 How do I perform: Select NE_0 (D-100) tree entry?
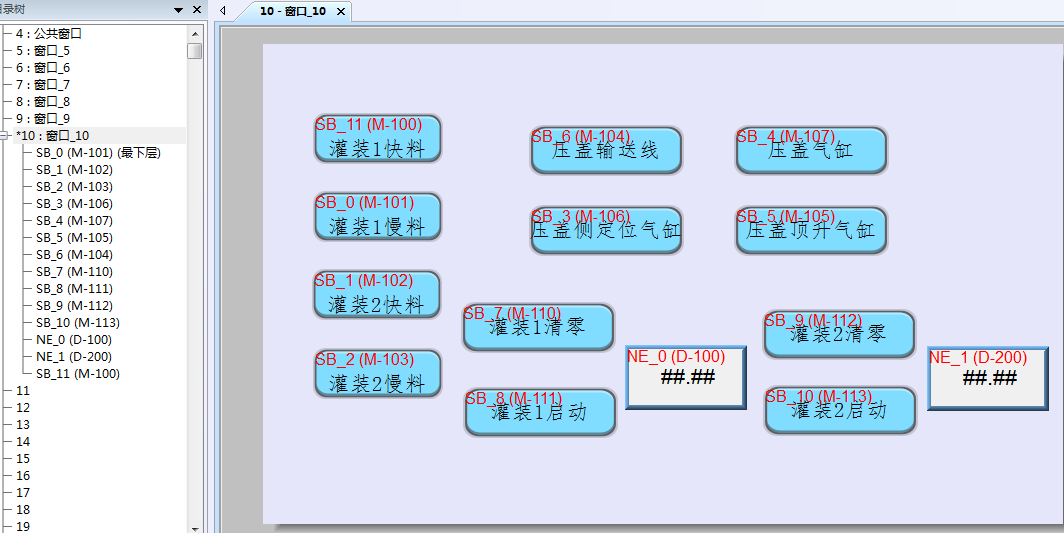73,340
